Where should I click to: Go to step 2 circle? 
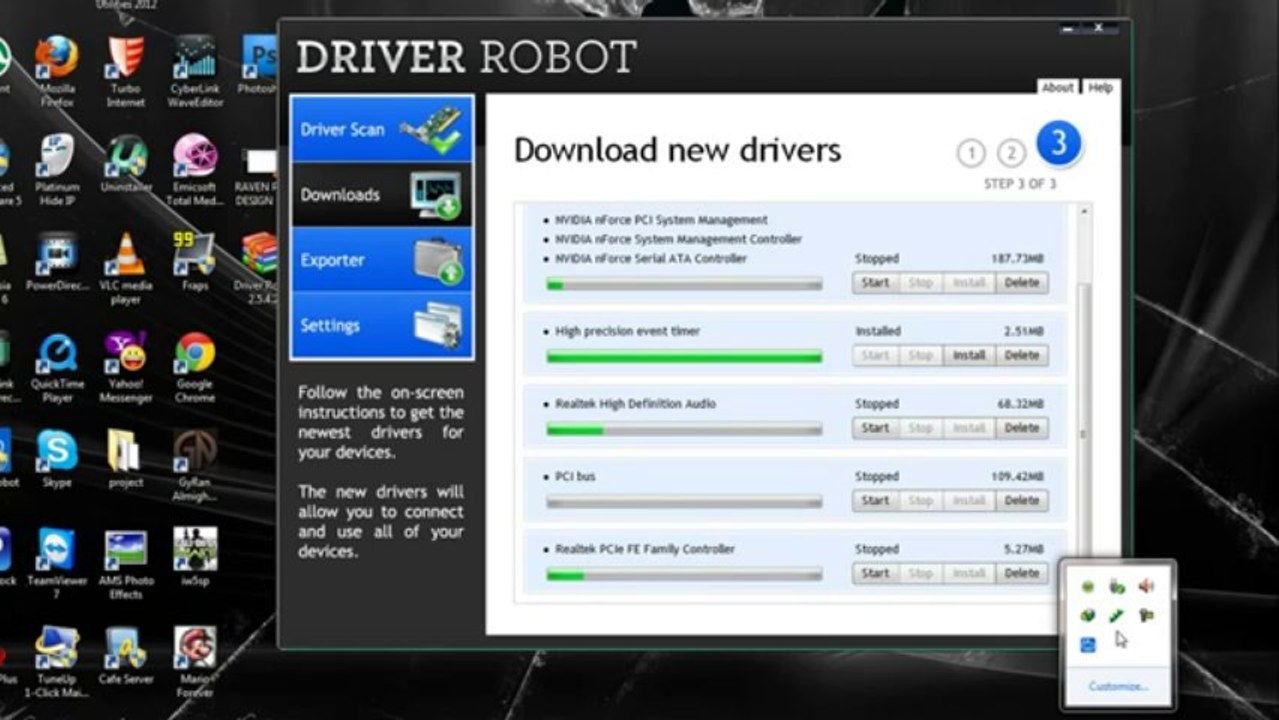(1011, 153)
